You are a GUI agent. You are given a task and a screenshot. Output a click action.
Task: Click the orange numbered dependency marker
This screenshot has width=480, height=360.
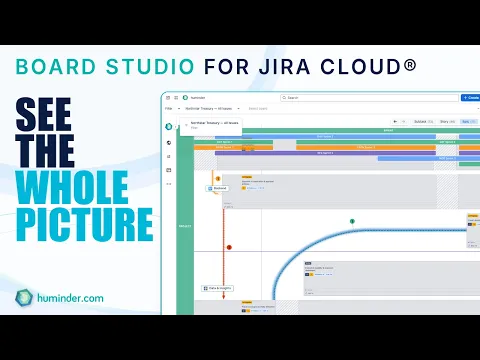(218, 179)
